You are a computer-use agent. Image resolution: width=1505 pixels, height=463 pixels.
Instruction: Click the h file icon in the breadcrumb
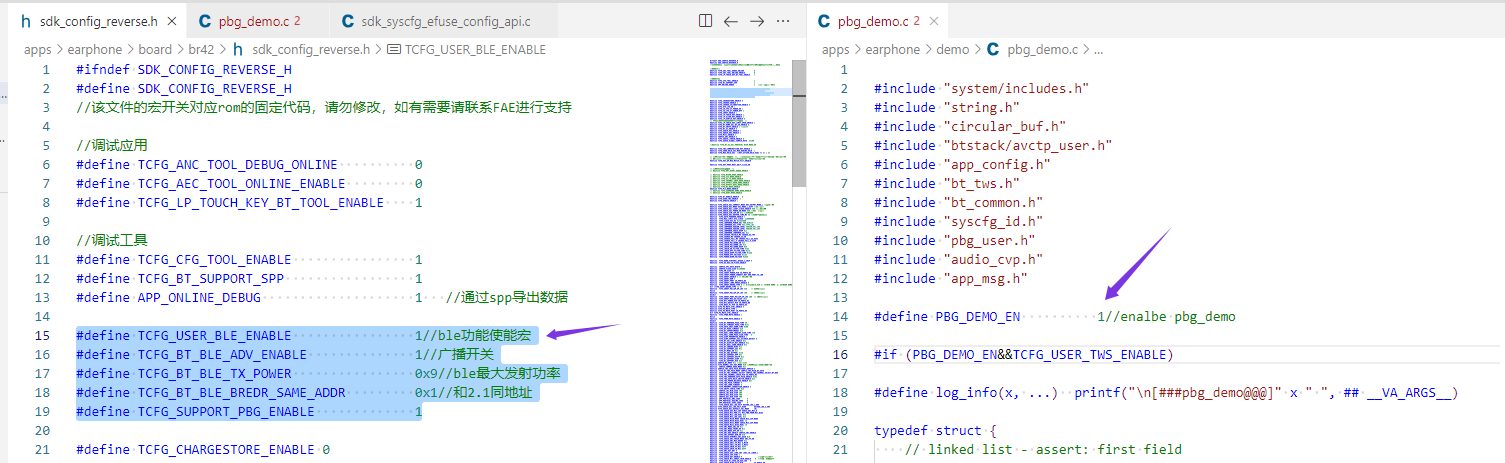[238, 49]
